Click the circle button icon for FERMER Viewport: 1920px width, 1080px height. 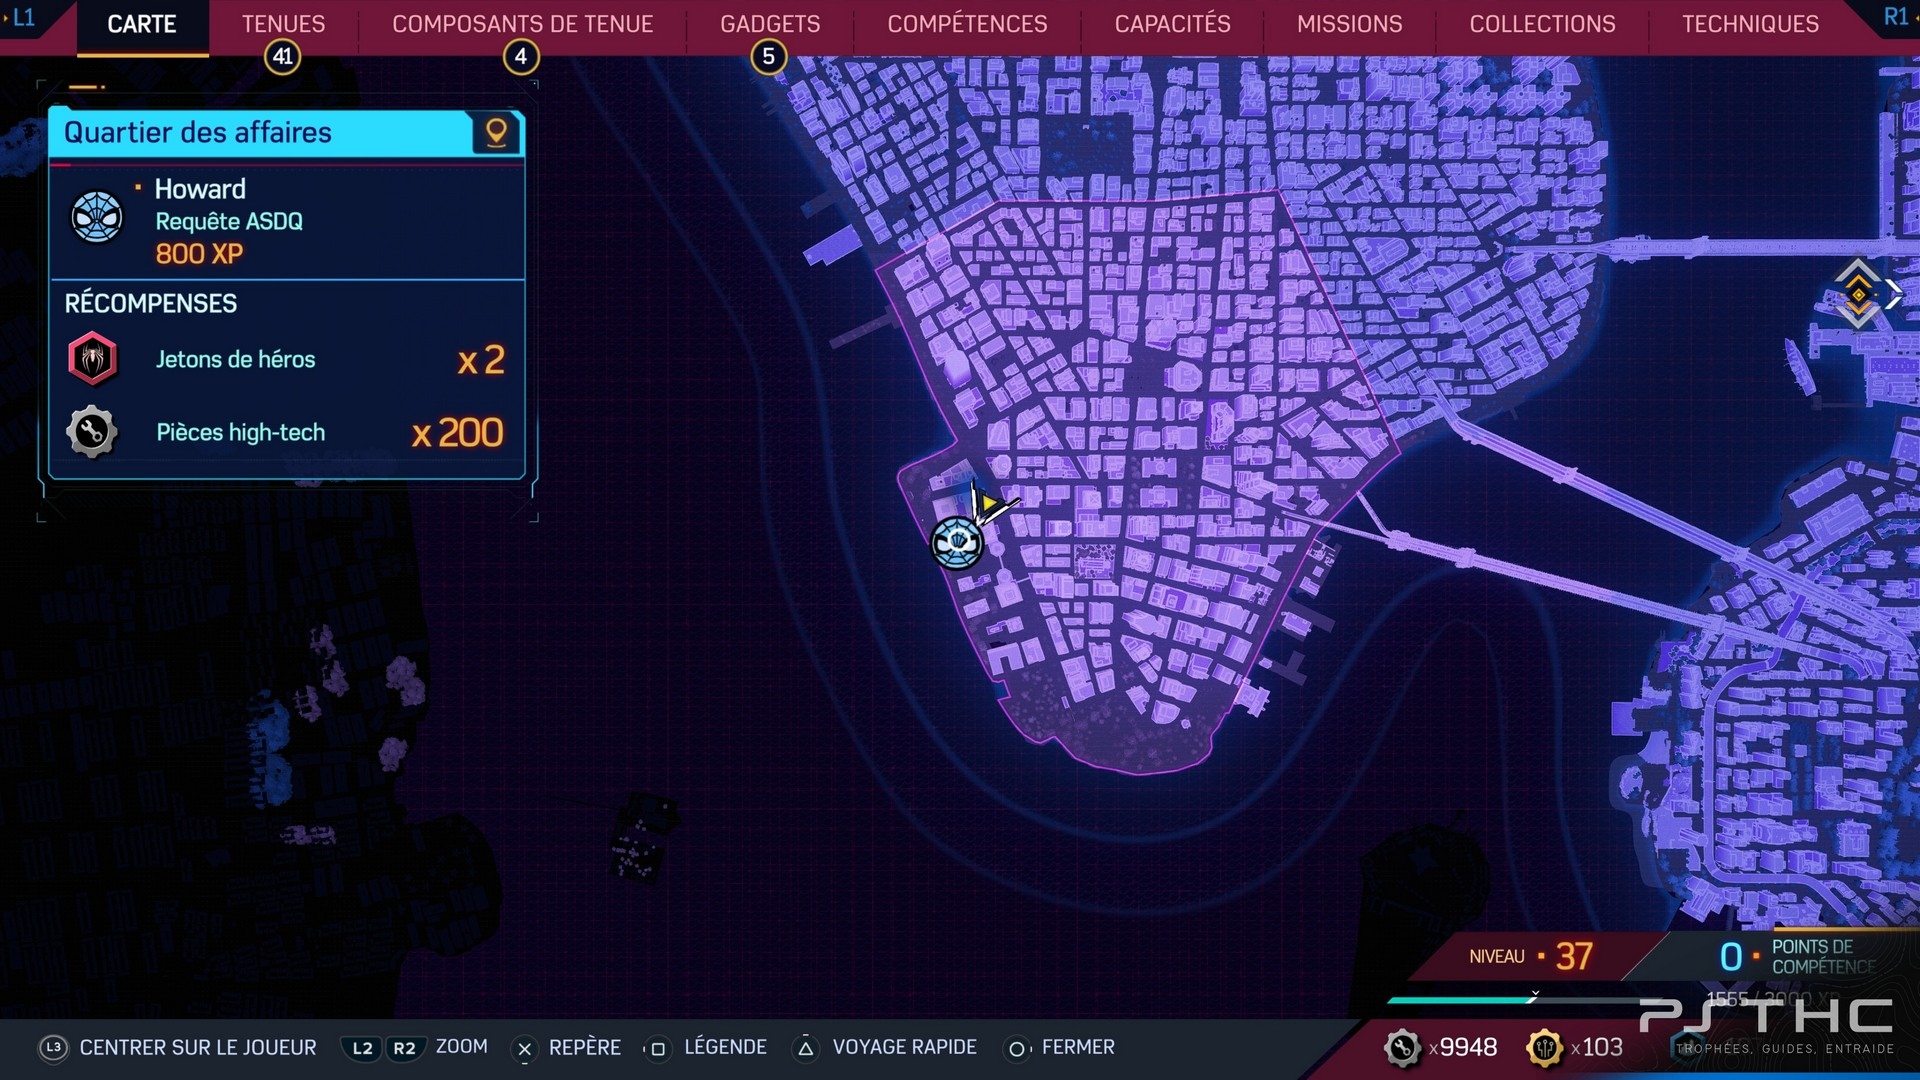[1016, 1048]
